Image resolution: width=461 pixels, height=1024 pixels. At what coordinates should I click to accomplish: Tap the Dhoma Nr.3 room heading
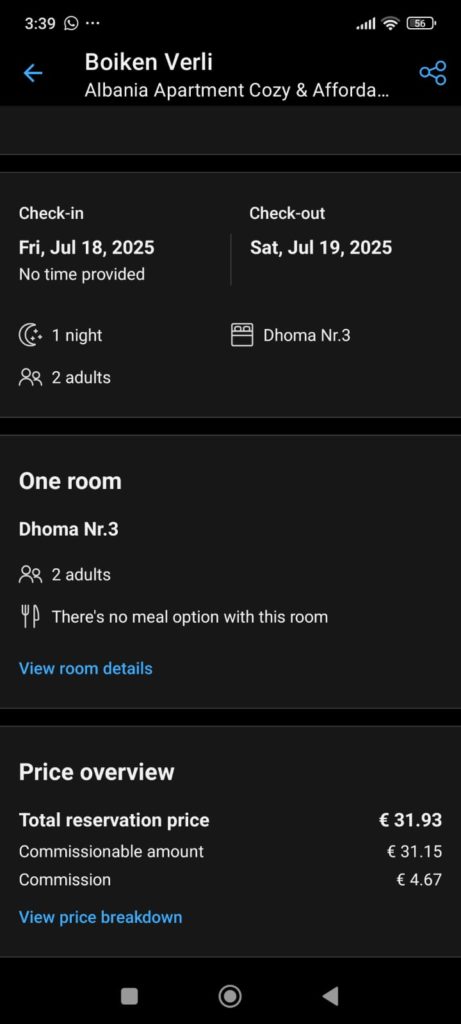click(x=69, y=529)
